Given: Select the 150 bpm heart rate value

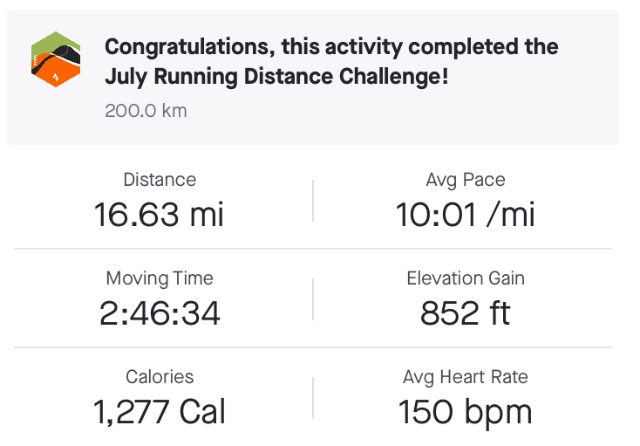Looking at the screenshot, I should 465,413.
